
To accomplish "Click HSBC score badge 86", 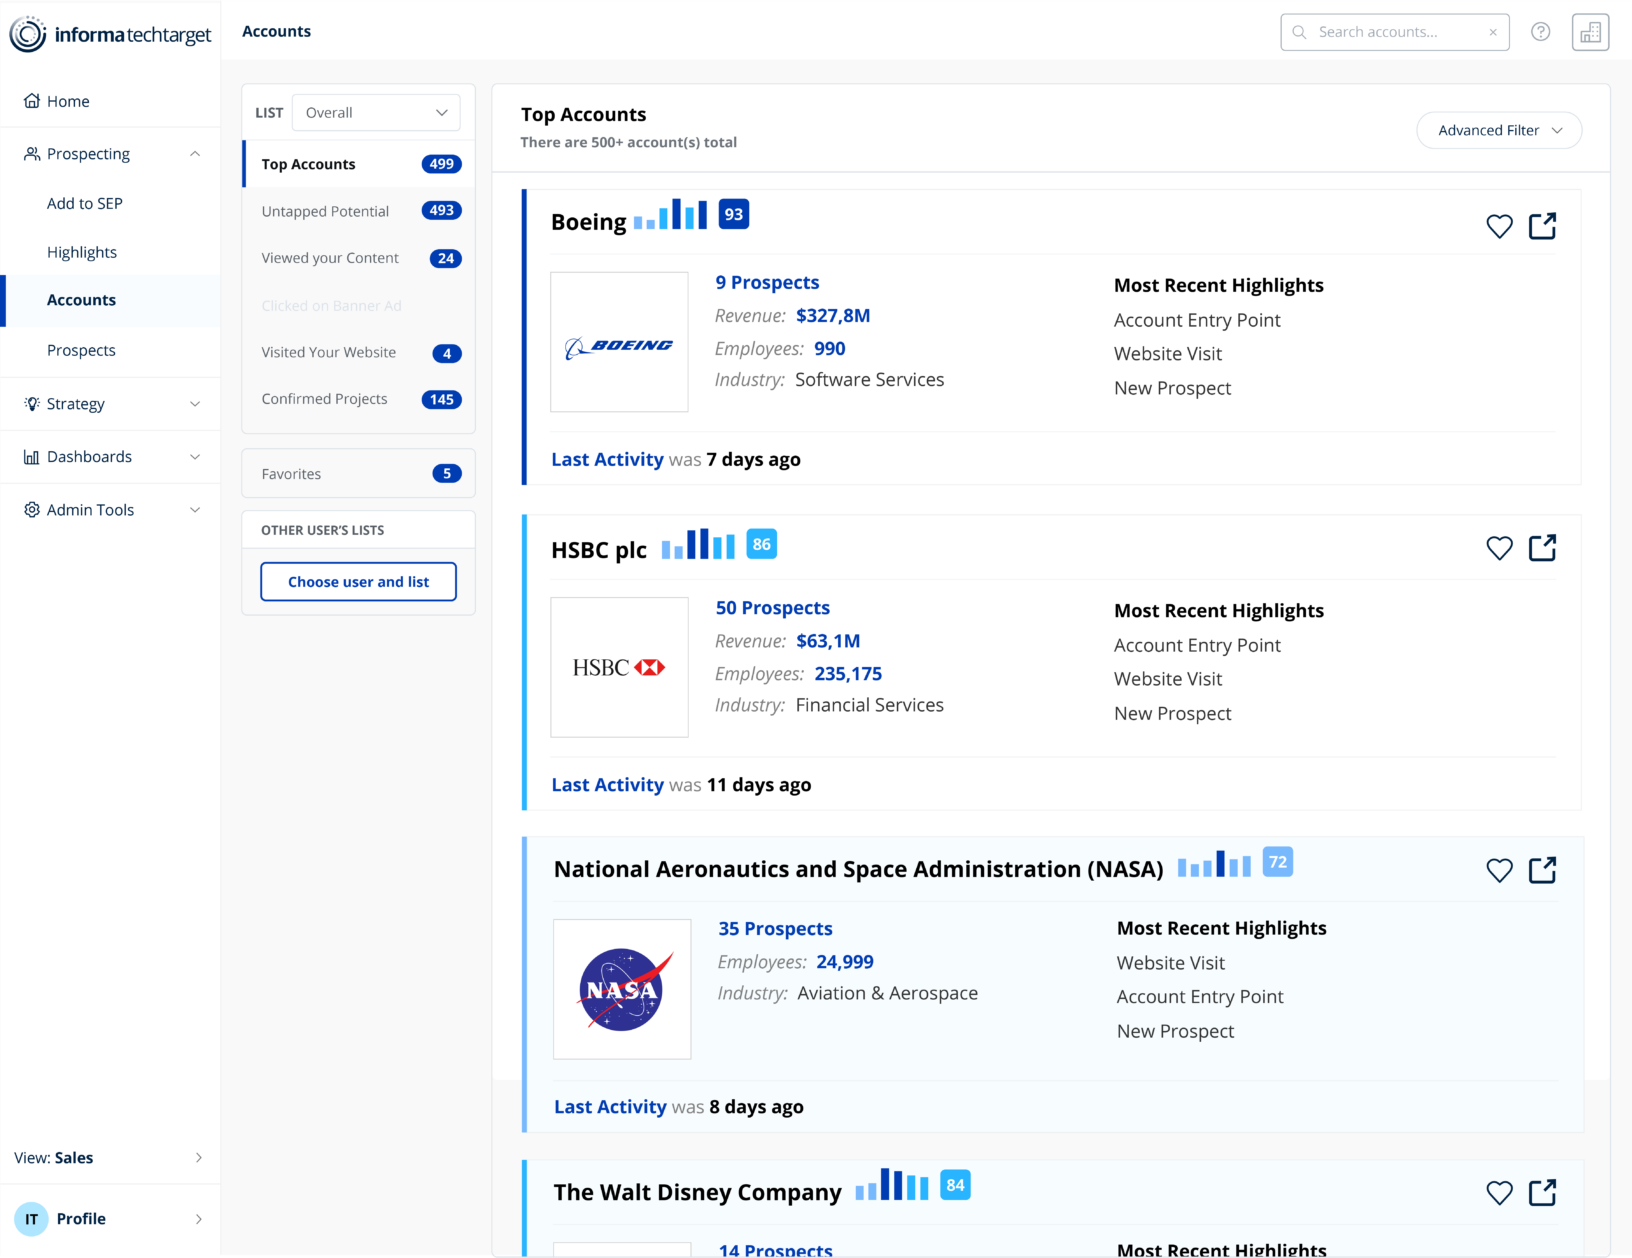I will (x=762, y=544).
